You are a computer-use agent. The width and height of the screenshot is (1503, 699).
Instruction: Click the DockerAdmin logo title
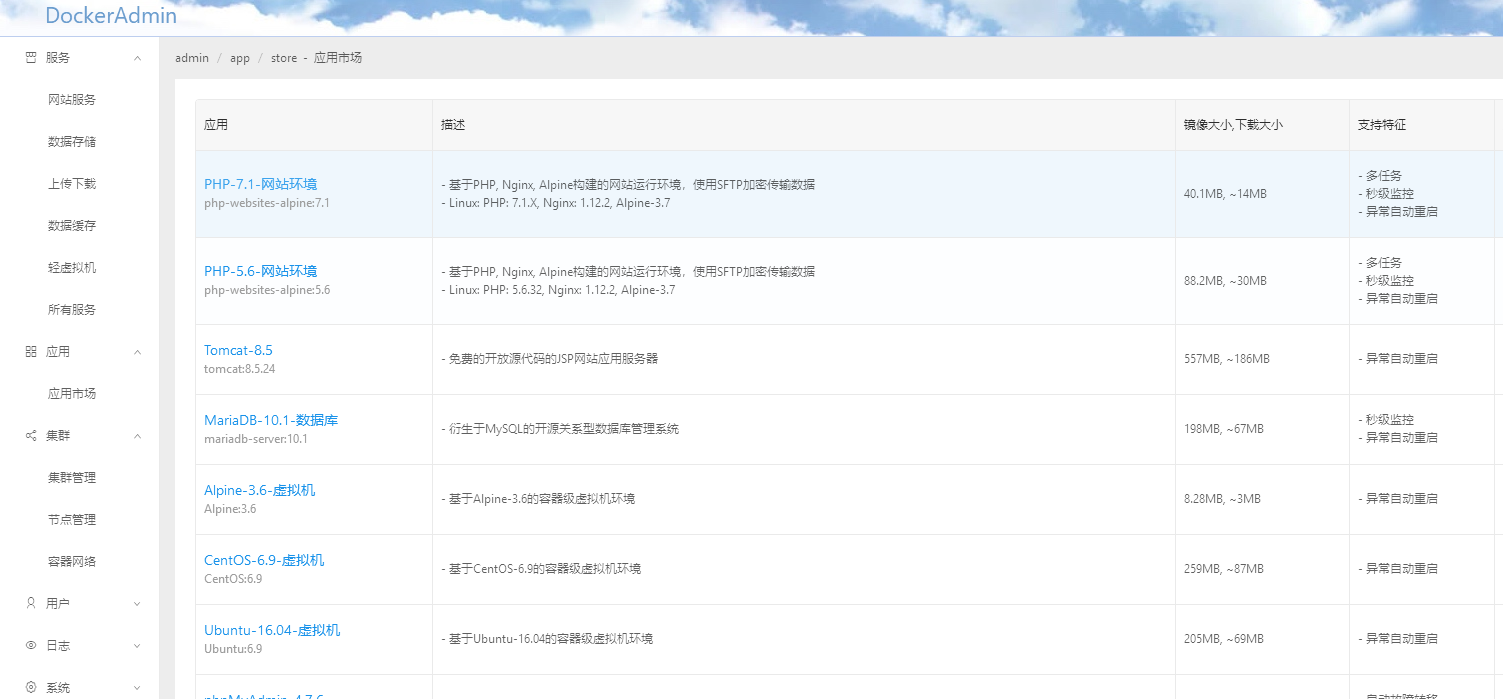coord(111,16)
